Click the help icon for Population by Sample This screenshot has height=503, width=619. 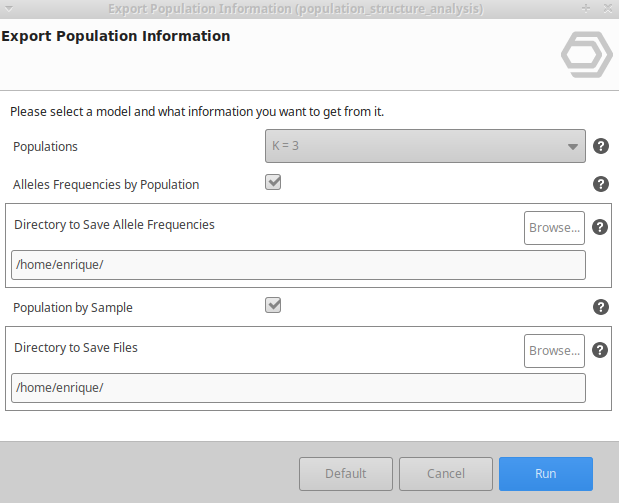[x=601, y=307]
